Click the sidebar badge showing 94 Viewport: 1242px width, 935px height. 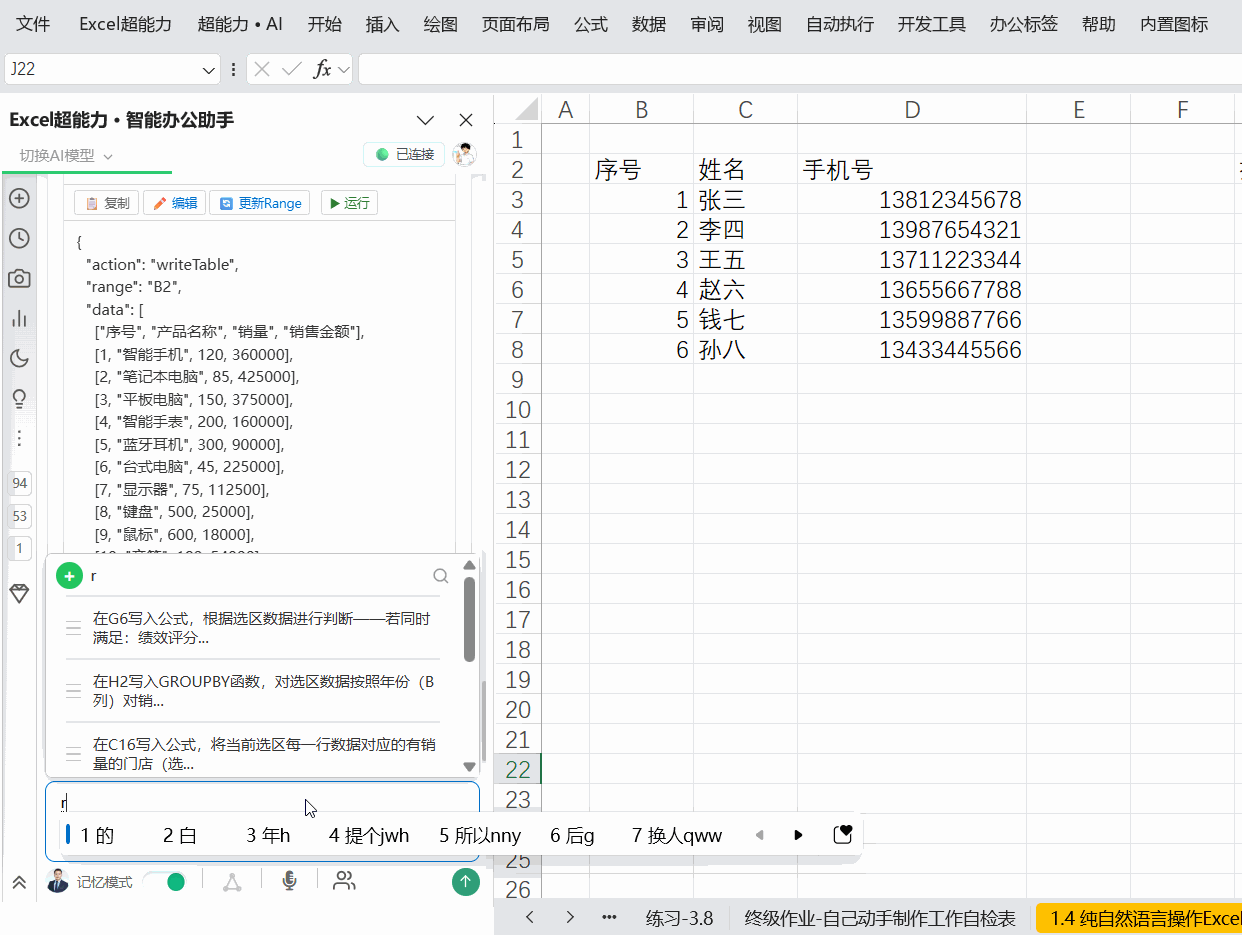[x=20, y=483]
